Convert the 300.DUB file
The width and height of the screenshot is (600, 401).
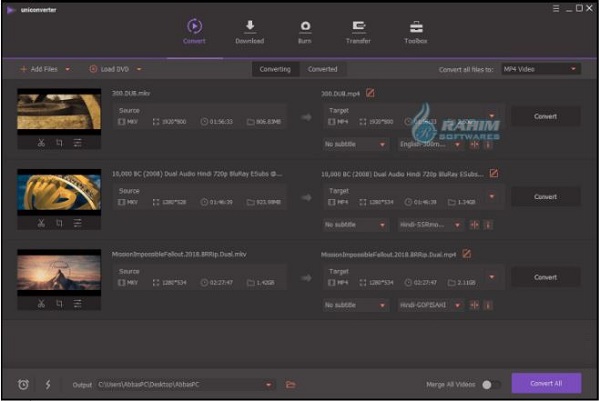coord(546,116)
